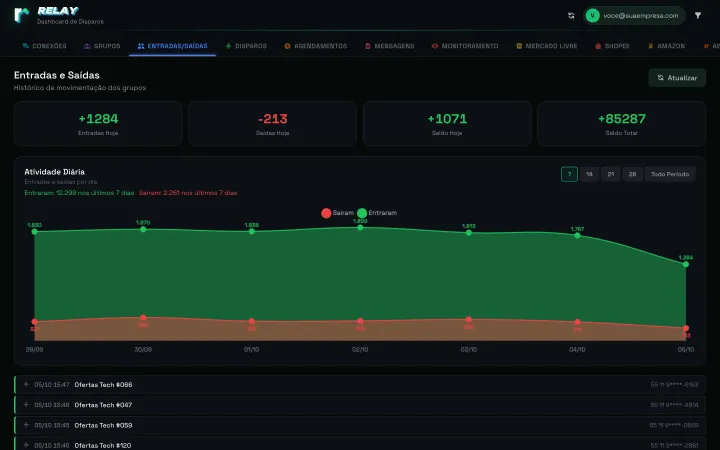Image resolution: width=720 pixels, height=450 pixels.
Task: Click the +1284 Entradas Hoje card
Action: 98,124
